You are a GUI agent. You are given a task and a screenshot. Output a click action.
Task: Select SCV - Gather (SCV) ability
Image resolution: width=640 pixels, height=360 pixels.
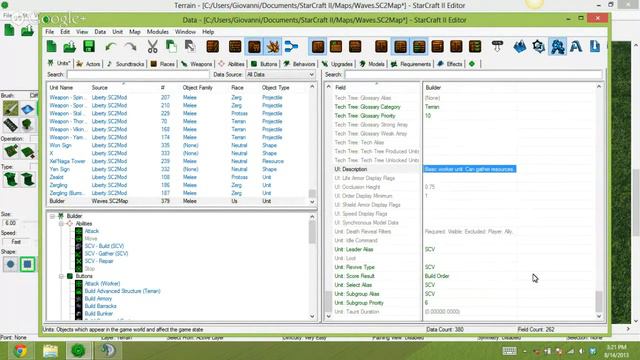pos(106,253)
